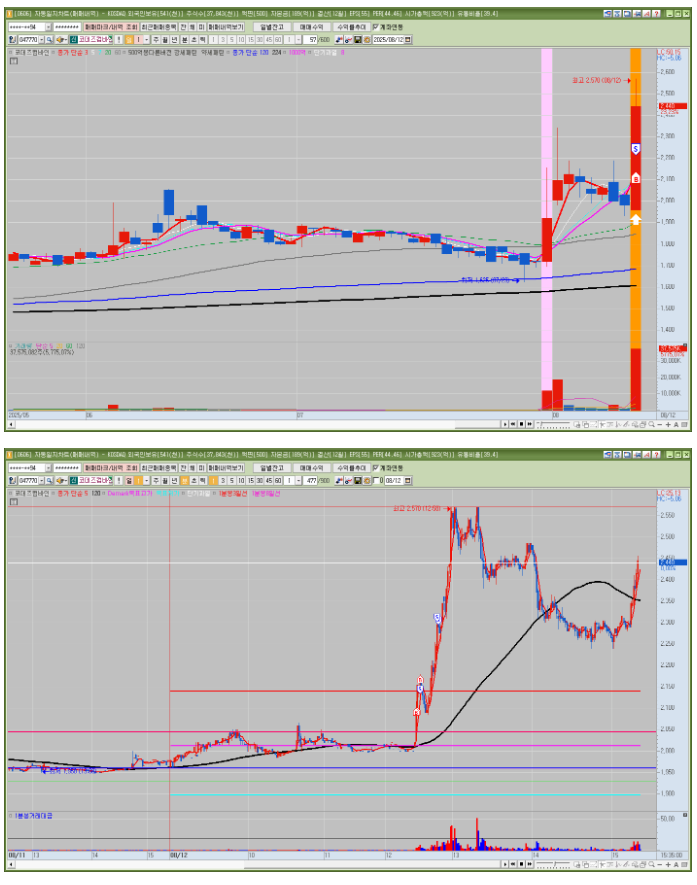Click rewind control below the minute chart
This screenshot has height=885, width=697.
click(512, 865)
